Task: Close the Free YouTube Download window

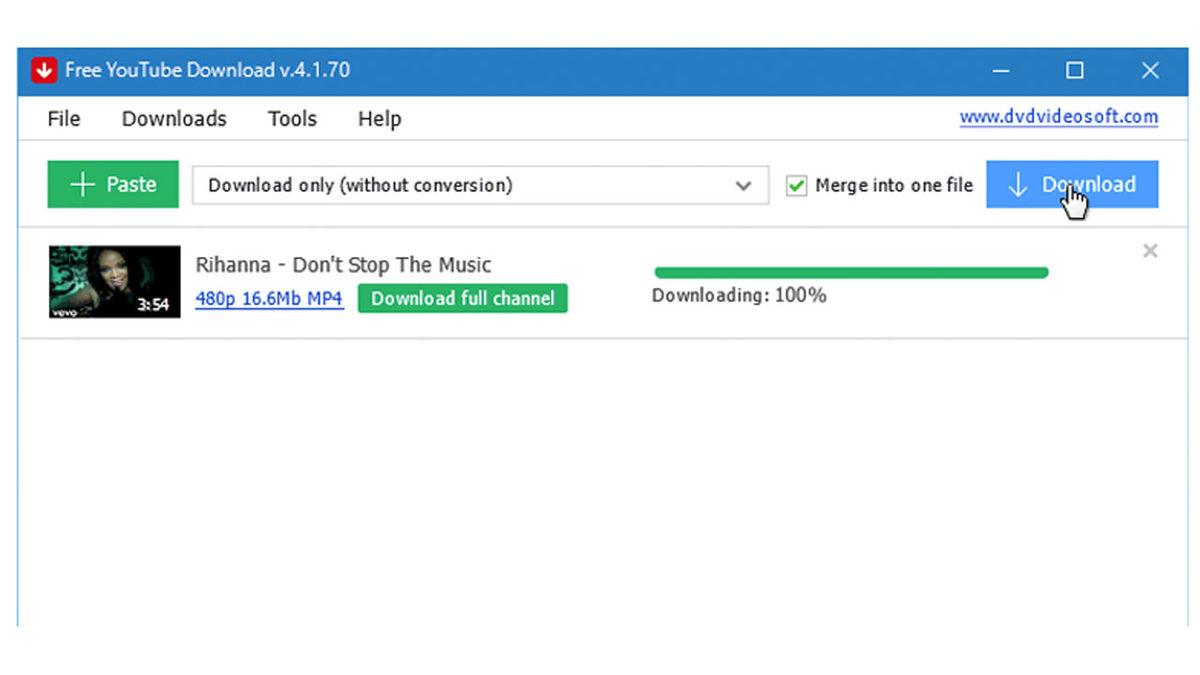Action: pos(1150,71)
